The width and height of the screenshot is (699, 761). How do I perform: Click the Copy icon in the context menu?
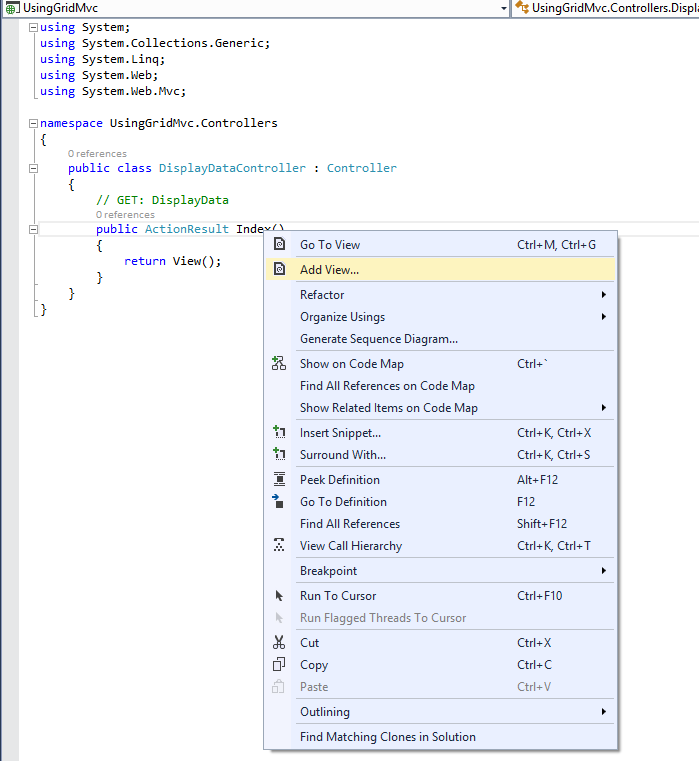[279, 664]
